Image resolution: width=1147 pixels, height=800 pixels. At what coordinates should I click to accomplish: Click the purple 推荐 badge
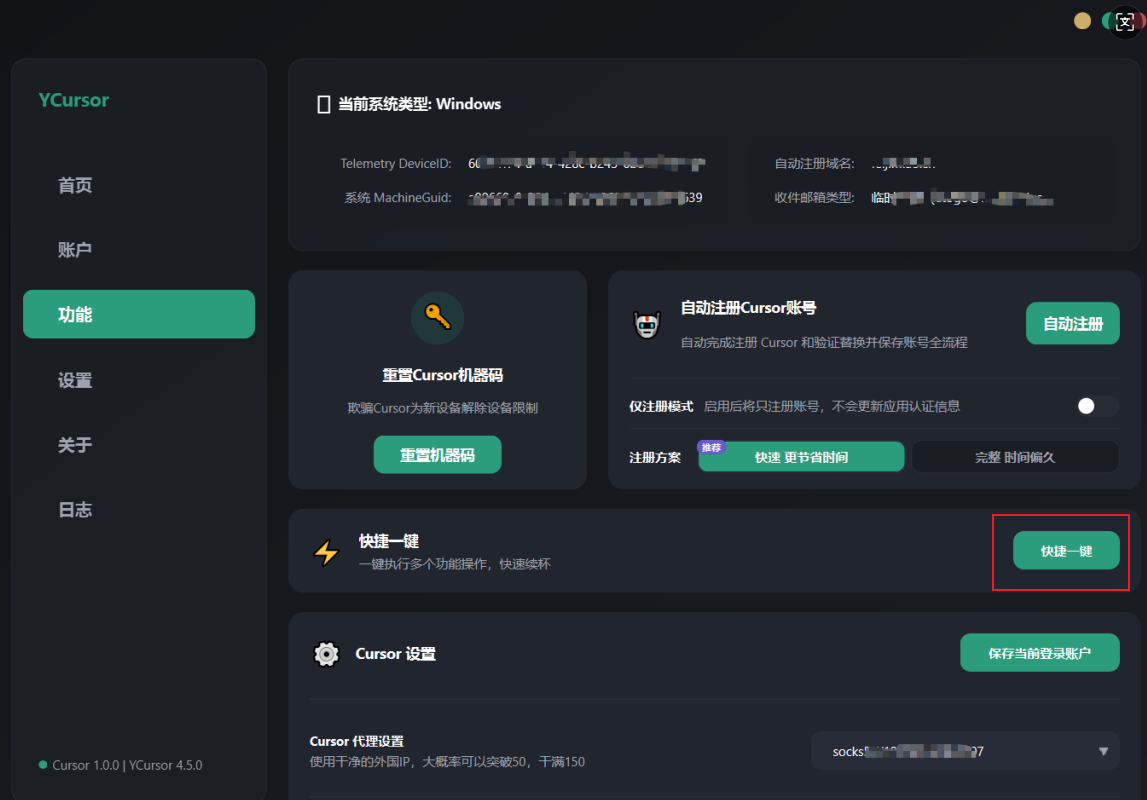click(711, 448)
